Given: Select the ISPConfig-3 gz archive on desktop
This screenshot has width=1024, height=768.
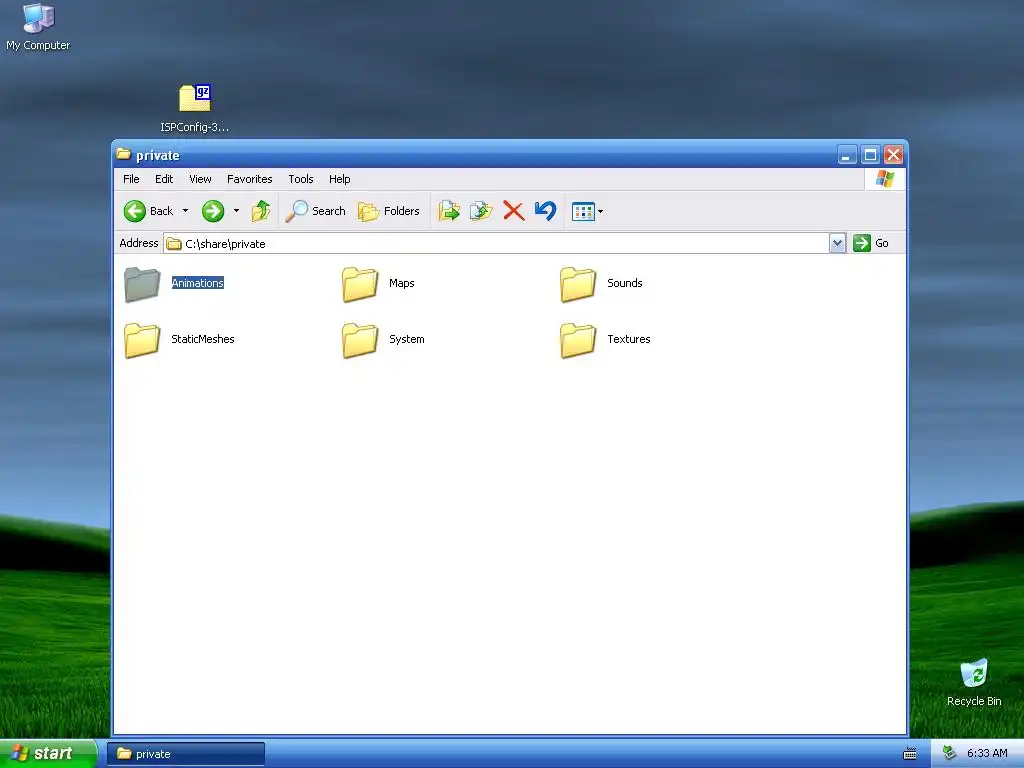Looking at the screenshot, I should [x=195, y=108].
